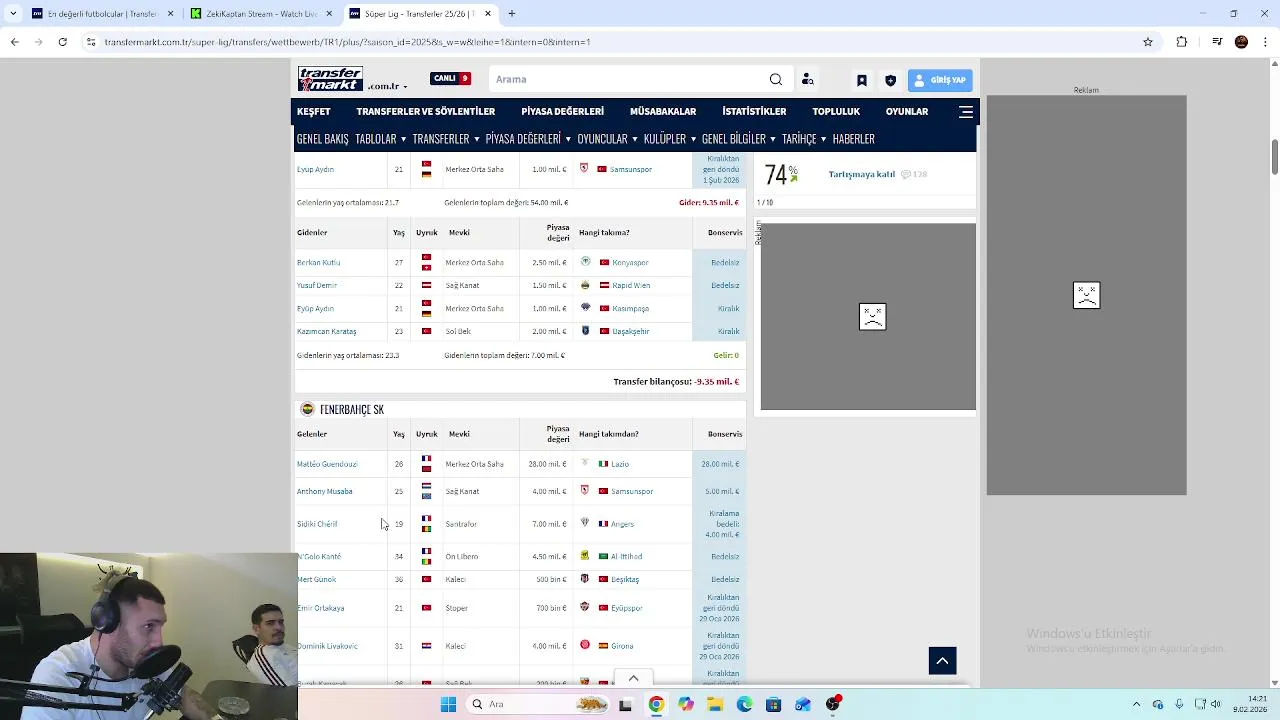
Task: Open a new browser tab
Action: point(512,14)
